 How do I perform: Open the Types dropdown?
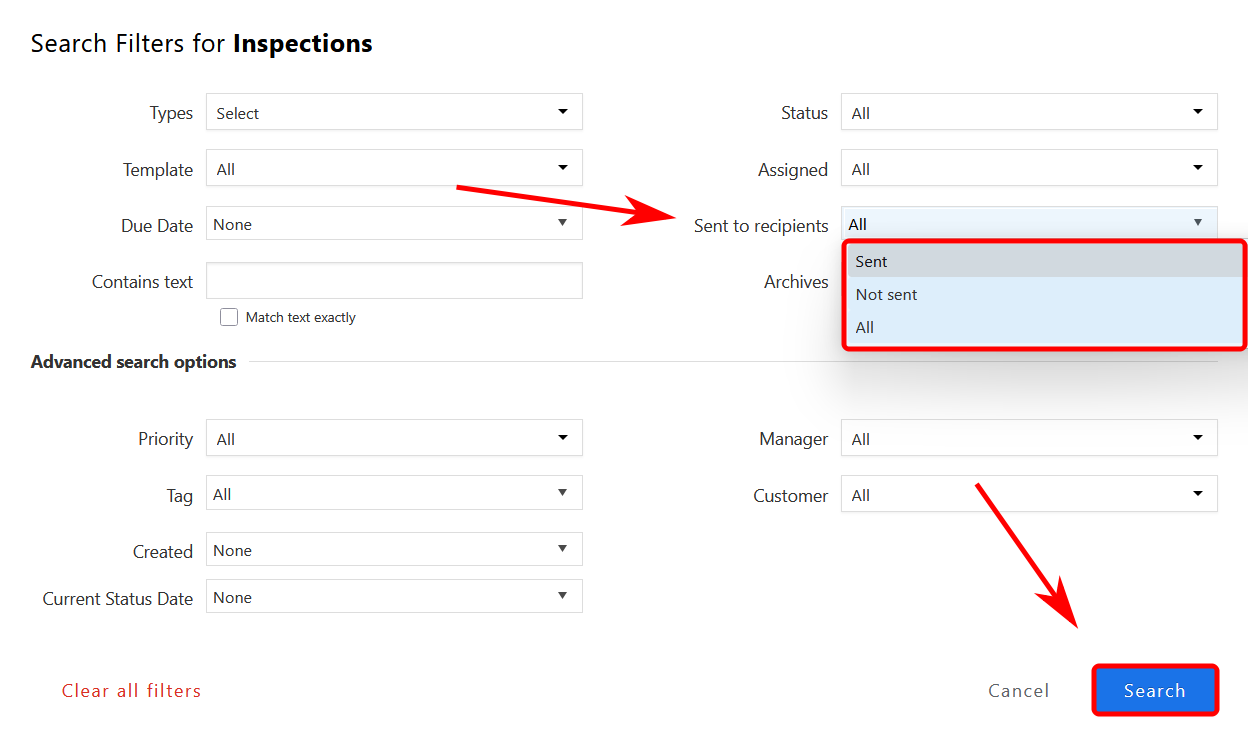point(394,113)
